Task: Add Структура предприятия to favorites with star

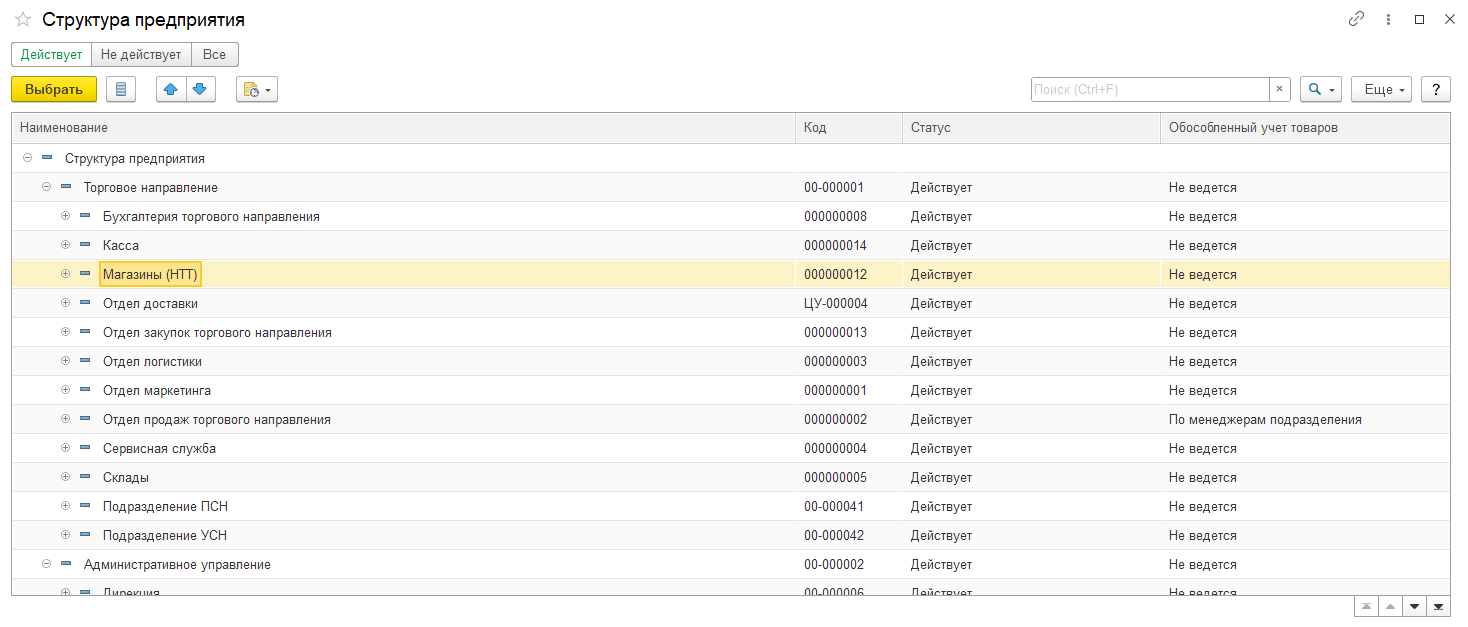Action: (x=23, y=20)
